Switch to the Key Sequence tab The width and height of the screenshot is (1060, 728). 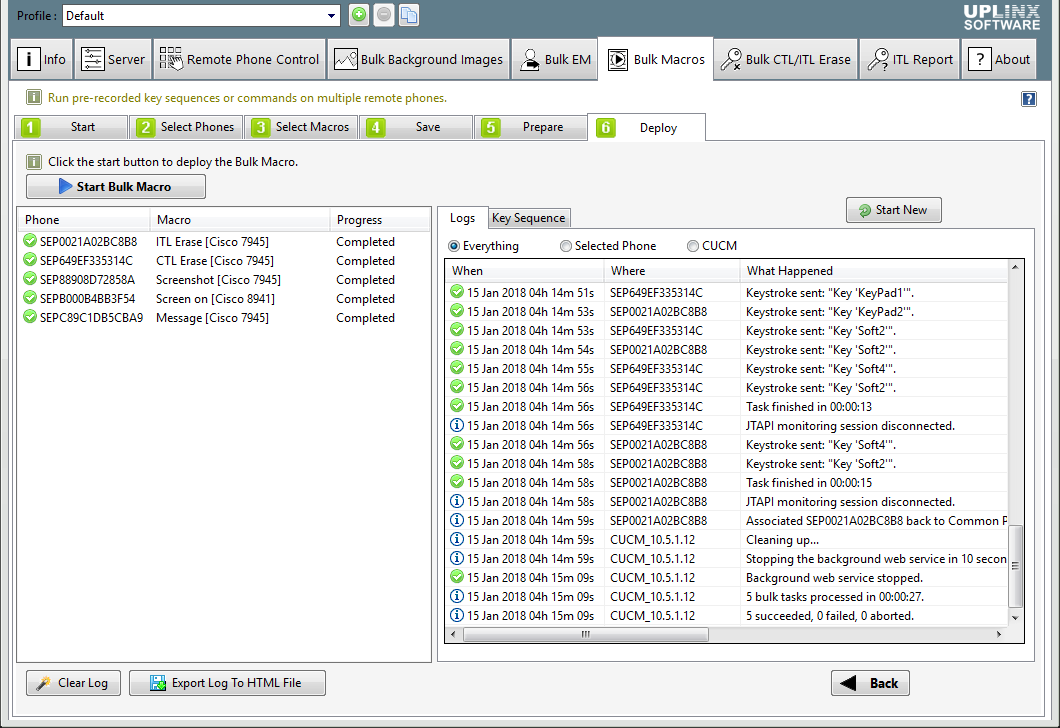(x=529, y=218)
